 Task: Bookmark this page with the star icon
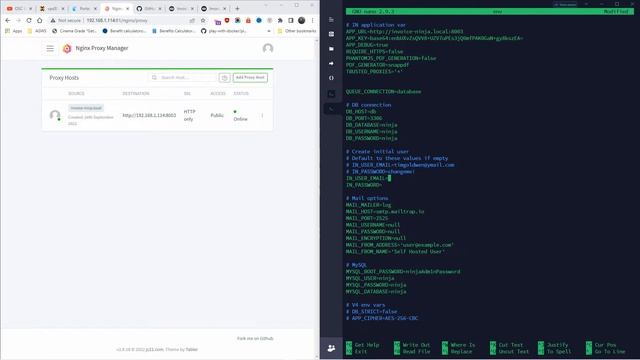coord(203,20)
